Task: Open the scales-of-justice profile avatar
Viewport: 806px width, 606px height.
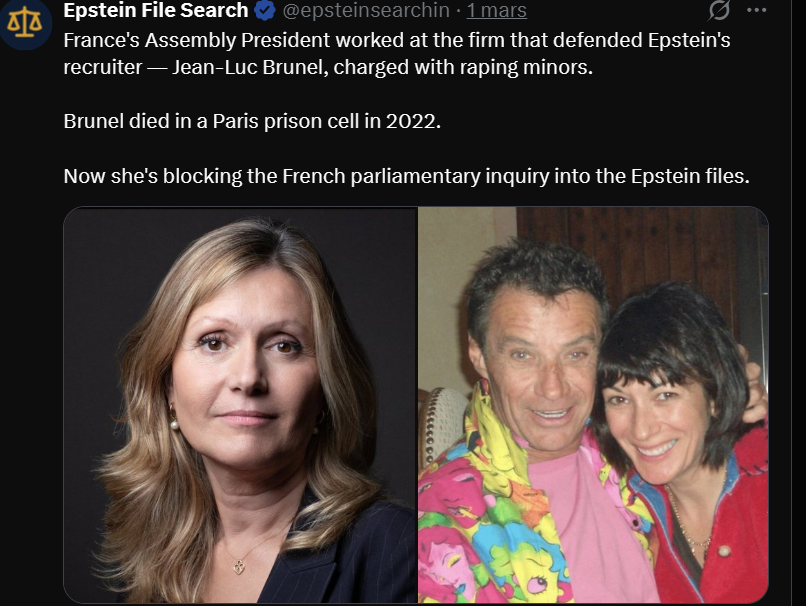Action: (24, 23)
